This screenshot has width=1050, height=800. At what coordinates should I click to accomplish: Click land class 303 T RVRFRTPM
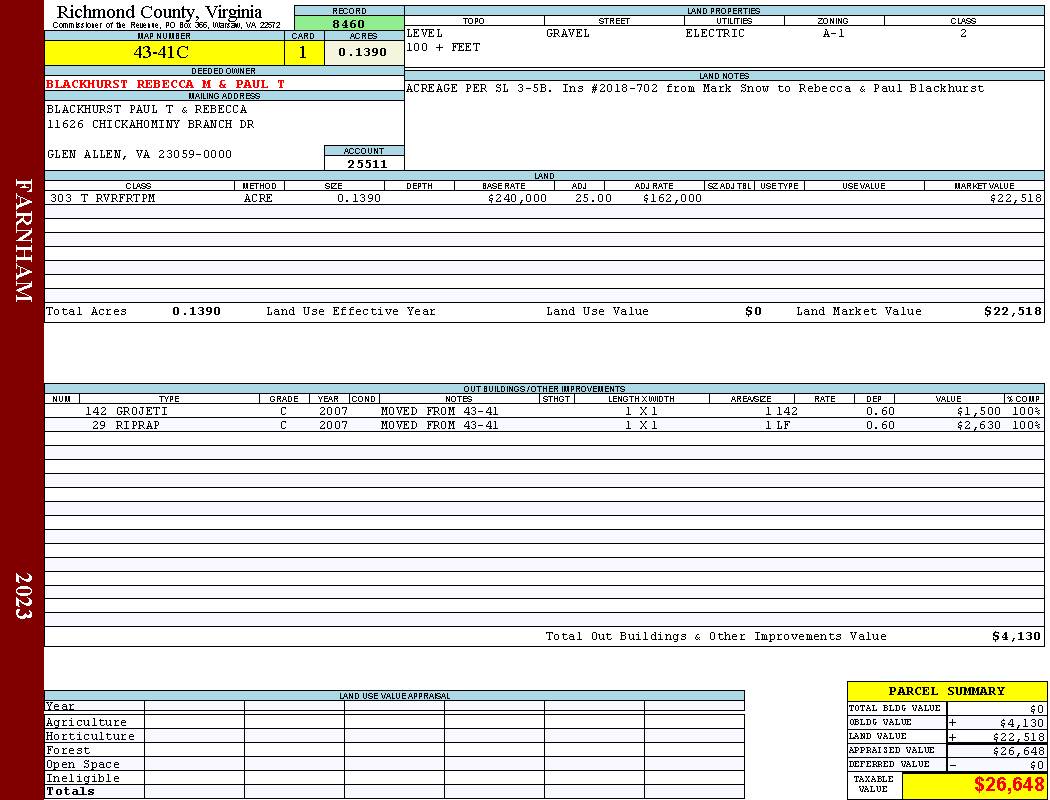[102, 198]
